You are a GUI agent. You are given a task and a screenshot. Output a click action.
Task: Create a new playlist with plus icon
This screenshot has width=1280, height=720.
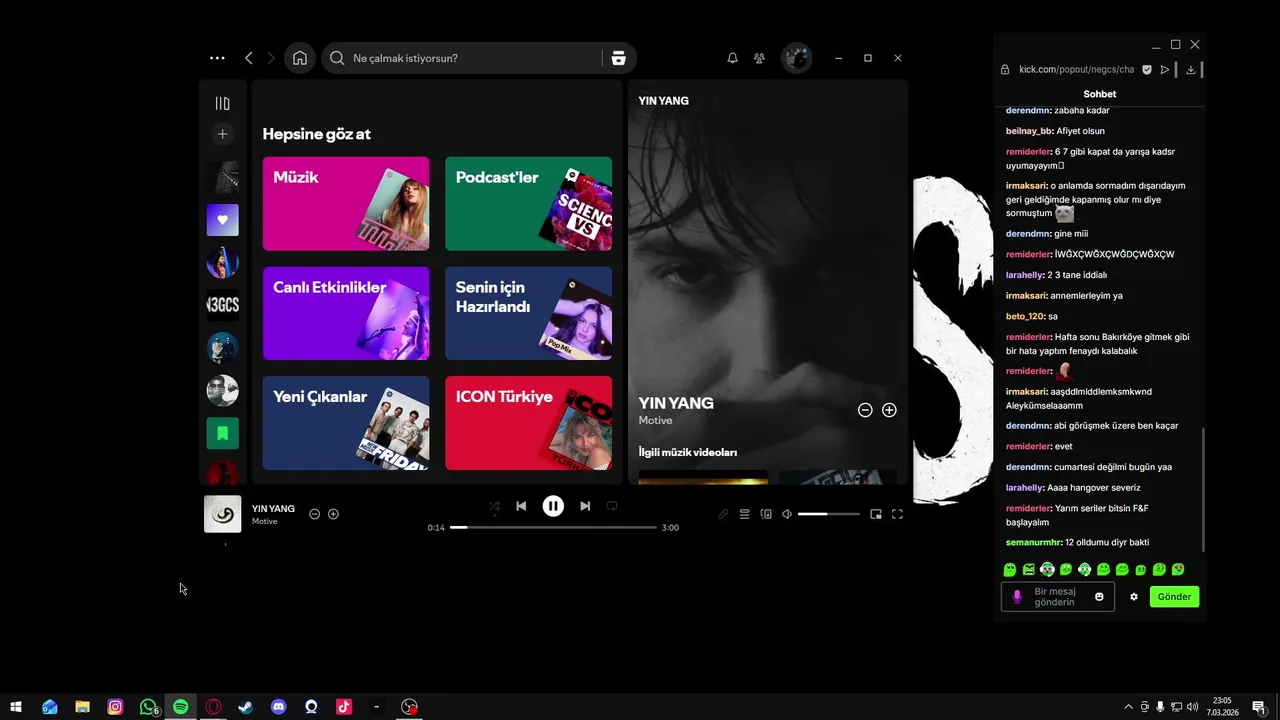tap(223, 134)
